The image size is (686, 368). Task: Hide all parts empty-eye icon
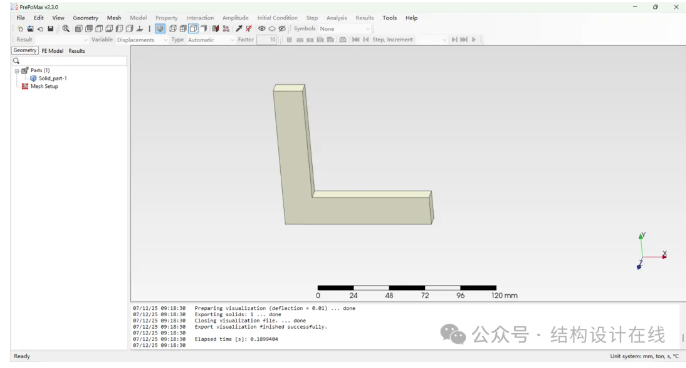272,29
